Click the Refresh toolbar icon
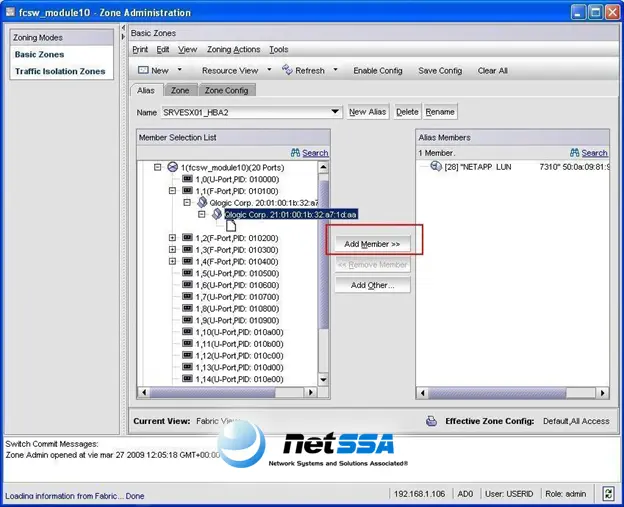Screen dimensions: 624x507 (x=287, y=70)
